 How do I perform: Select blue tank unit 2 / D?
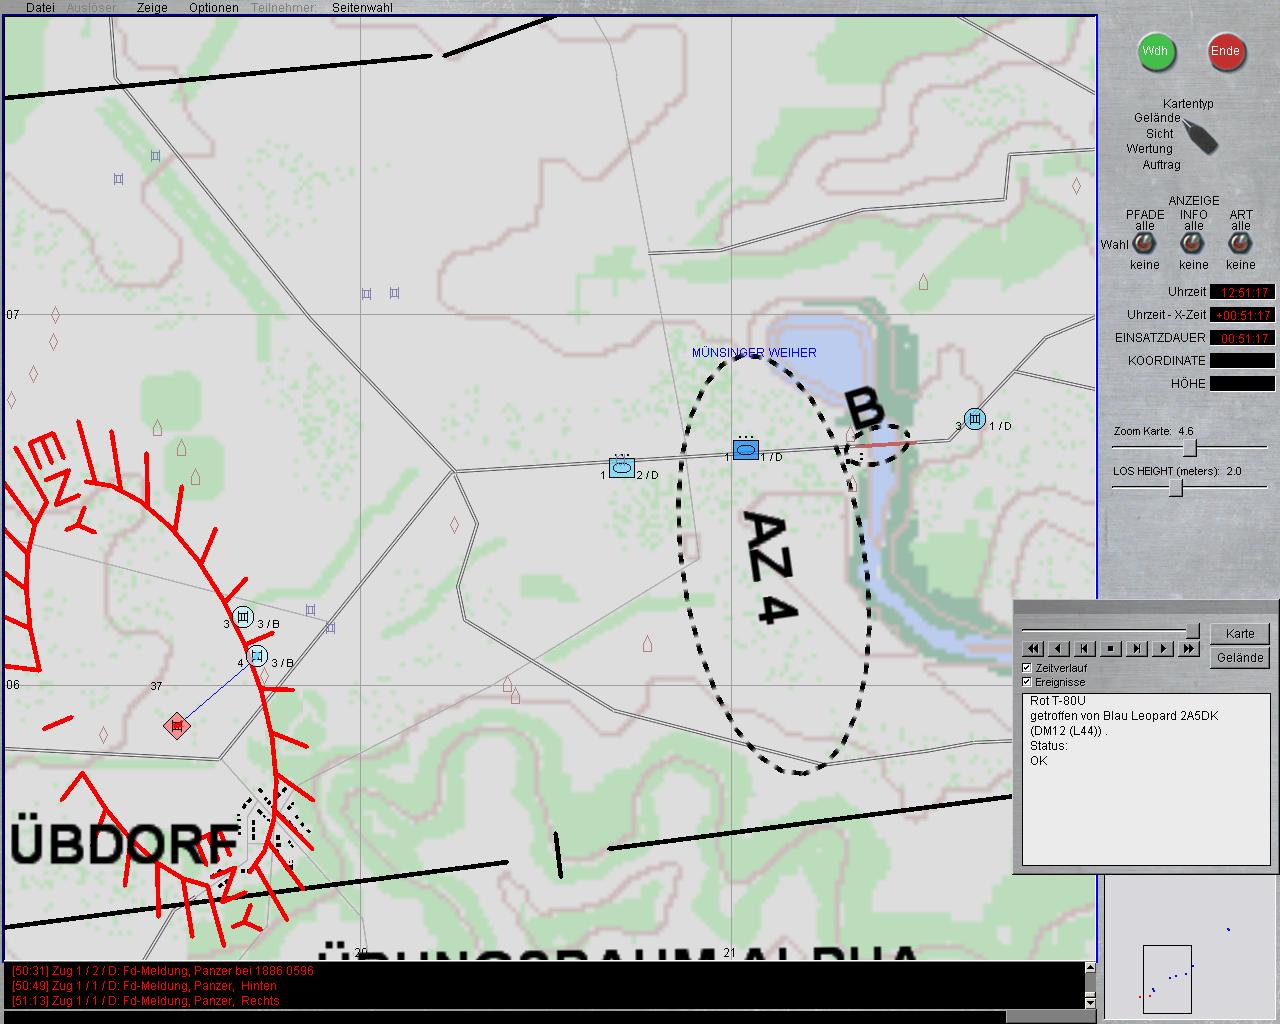point(622,468)
